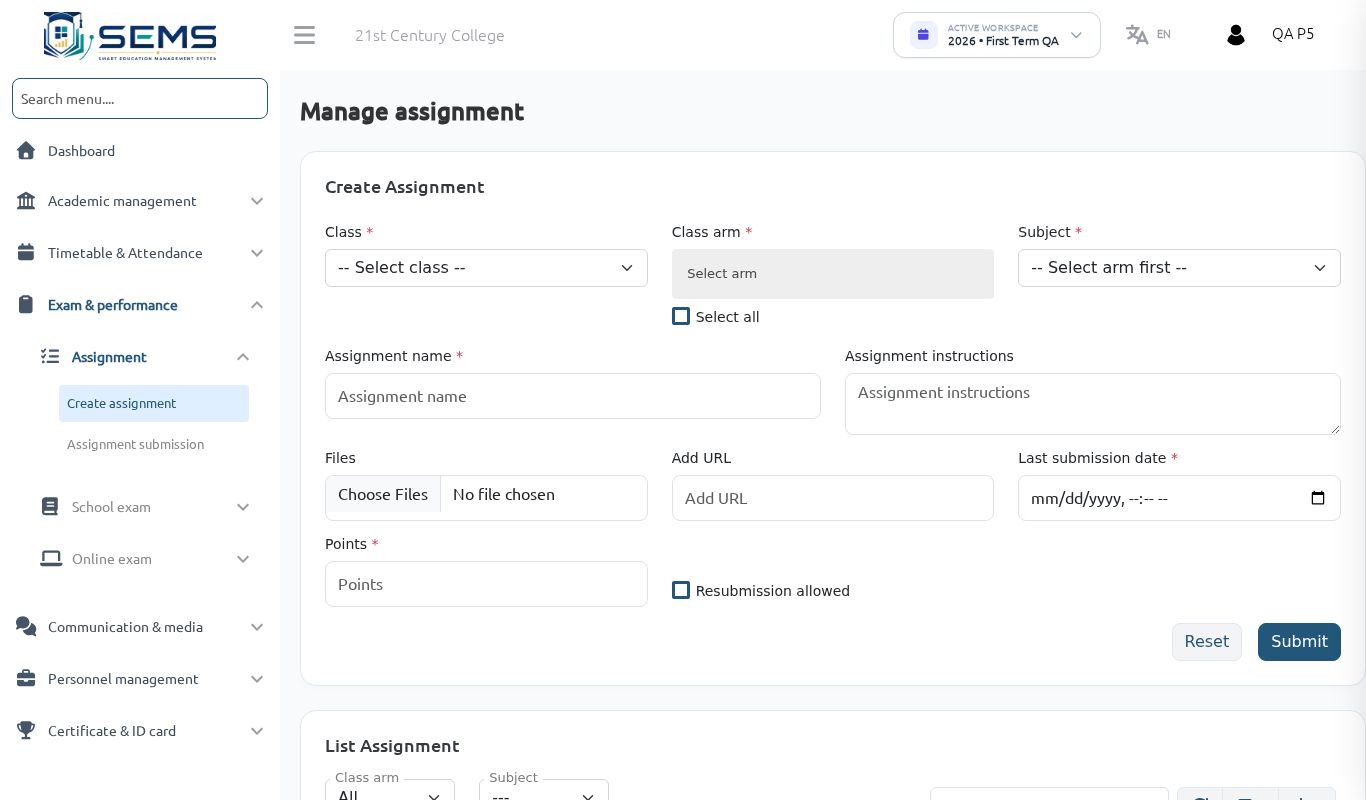Check the Select all checkbox
The width and height of the screenshot is (1366, 800).
click(x=681, y=316)
